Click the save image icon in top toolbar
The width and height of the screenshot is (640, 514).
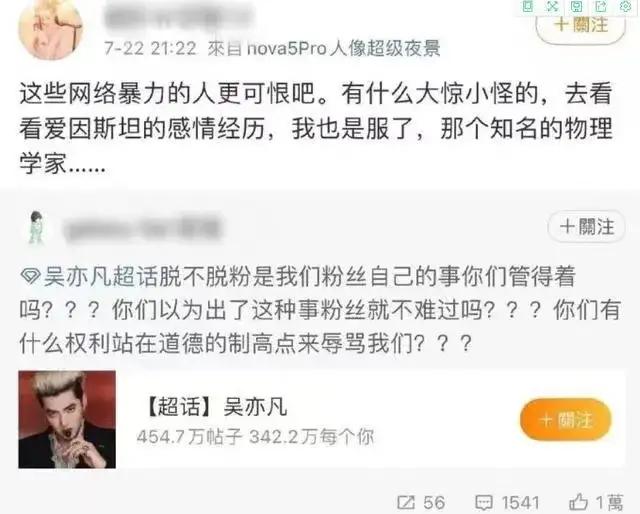577,6
